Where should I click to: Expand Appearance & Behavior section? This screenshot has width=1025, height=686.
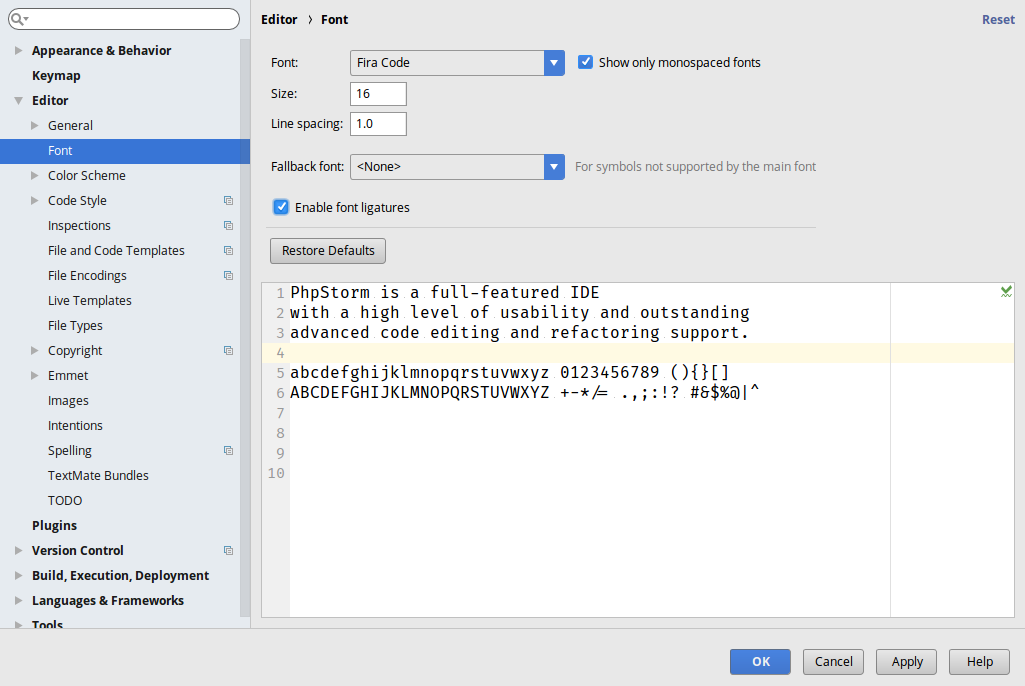[x=18, y=50]
